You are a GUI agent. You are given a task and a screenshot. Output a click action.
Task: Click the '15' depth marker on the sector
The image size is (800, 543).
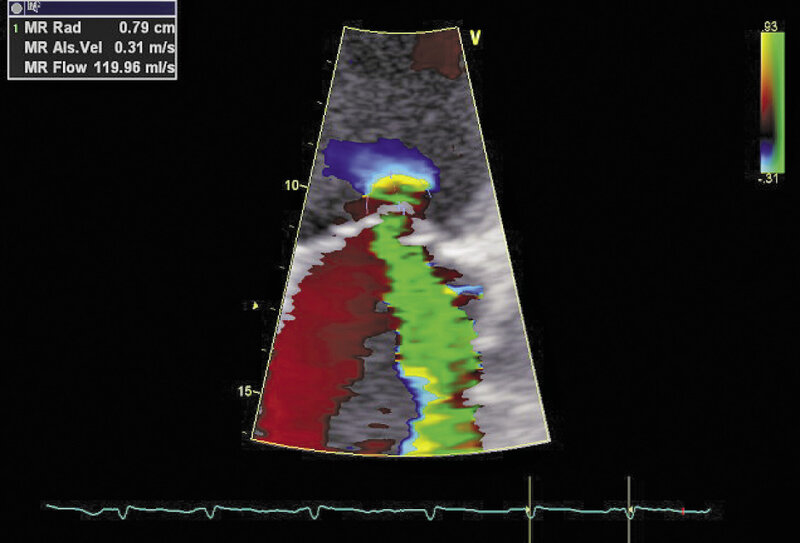click(245, 391)
